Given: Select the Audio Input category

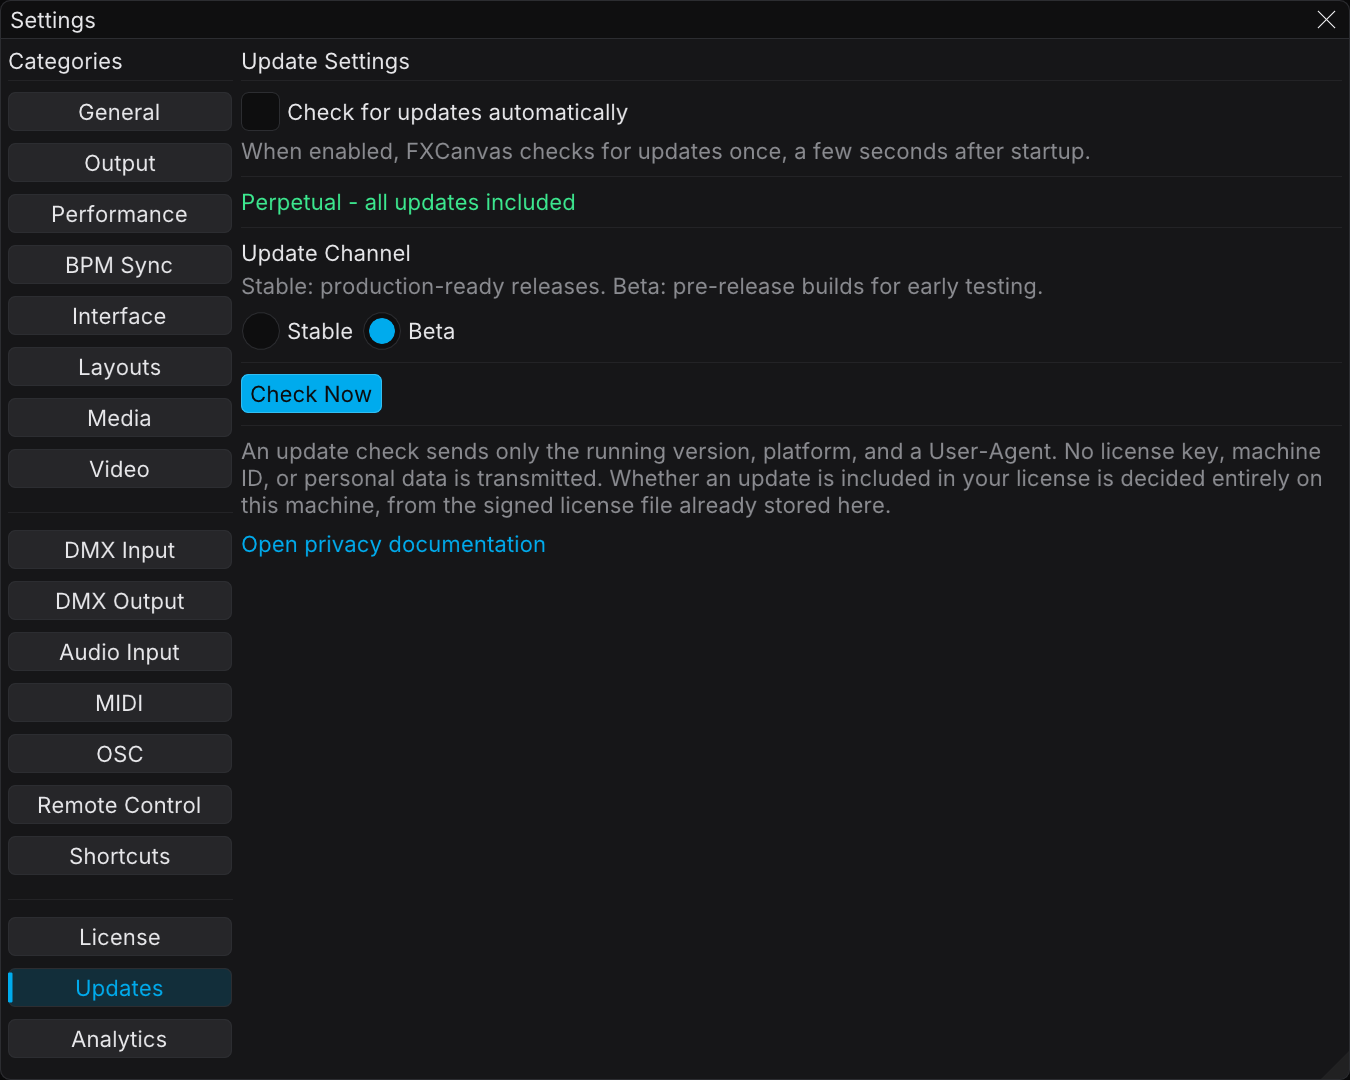Looking at the screenshot, I should point(120,652).
